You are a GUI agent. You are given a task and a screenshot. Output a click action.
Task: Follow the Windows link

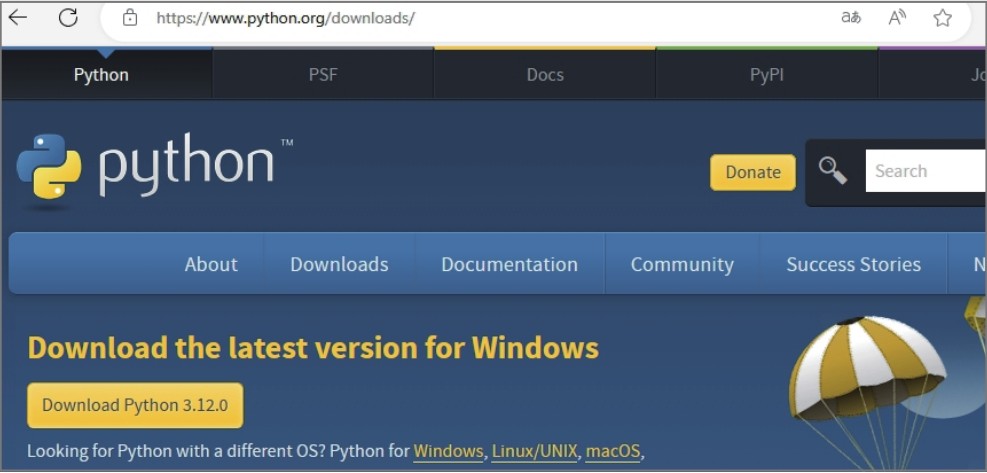coord(448,452)
